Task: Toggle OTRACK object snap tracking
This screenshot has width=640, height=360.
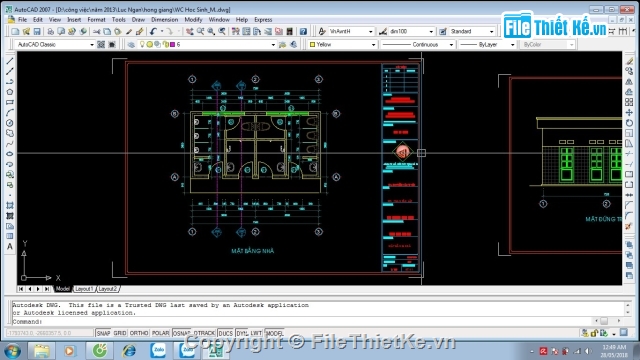Action: click(x=204, y=333)
